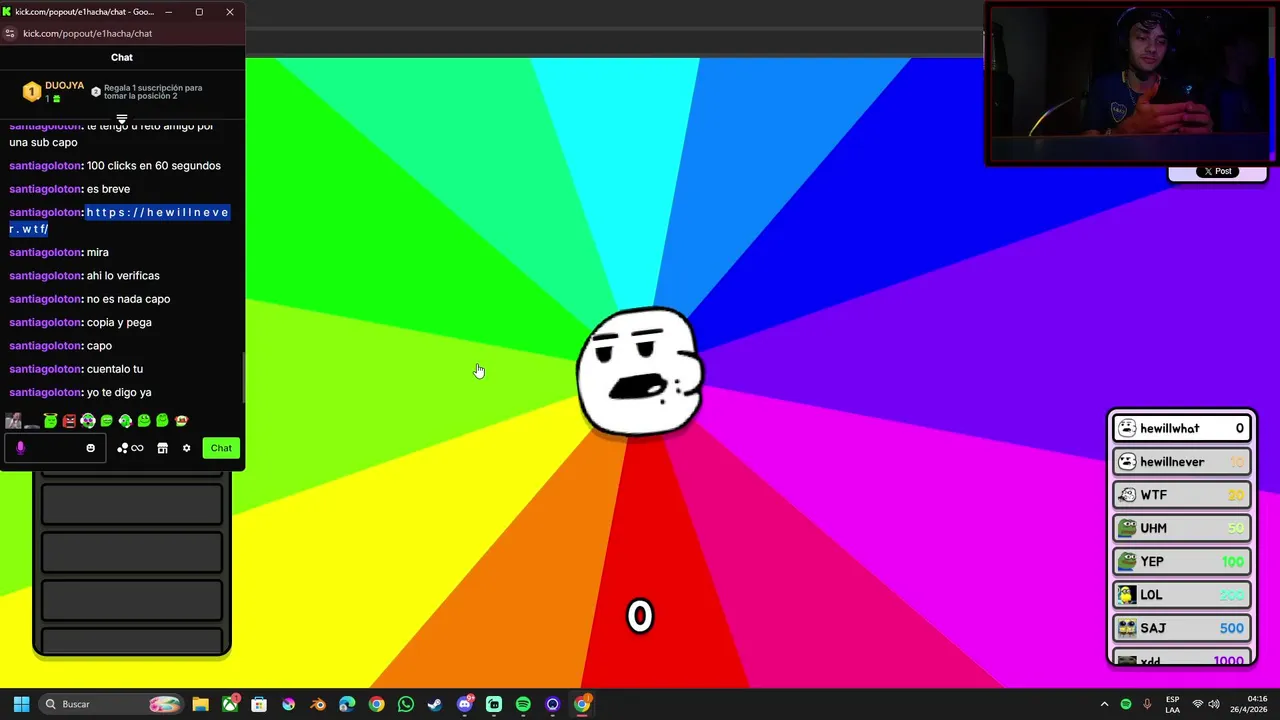This screenshot has height=720, width=1280.
Task: Show hidden tray icons chevron
Action: pyautogui.click(x=1104, y=704)
